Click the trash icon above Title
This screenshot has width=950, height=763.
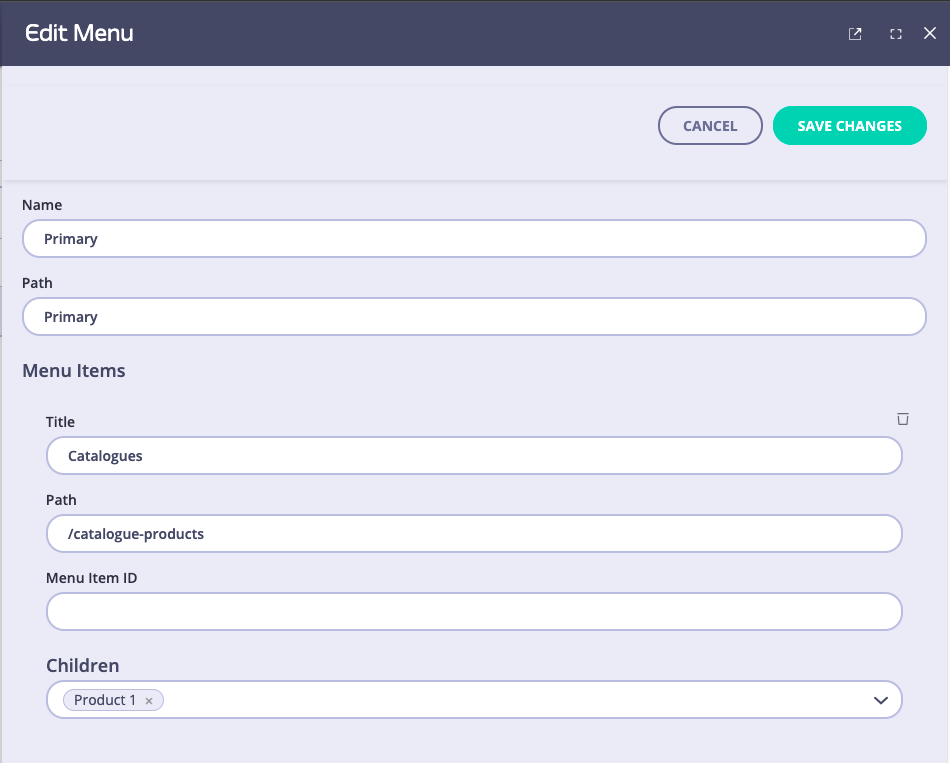coord(903,419)
